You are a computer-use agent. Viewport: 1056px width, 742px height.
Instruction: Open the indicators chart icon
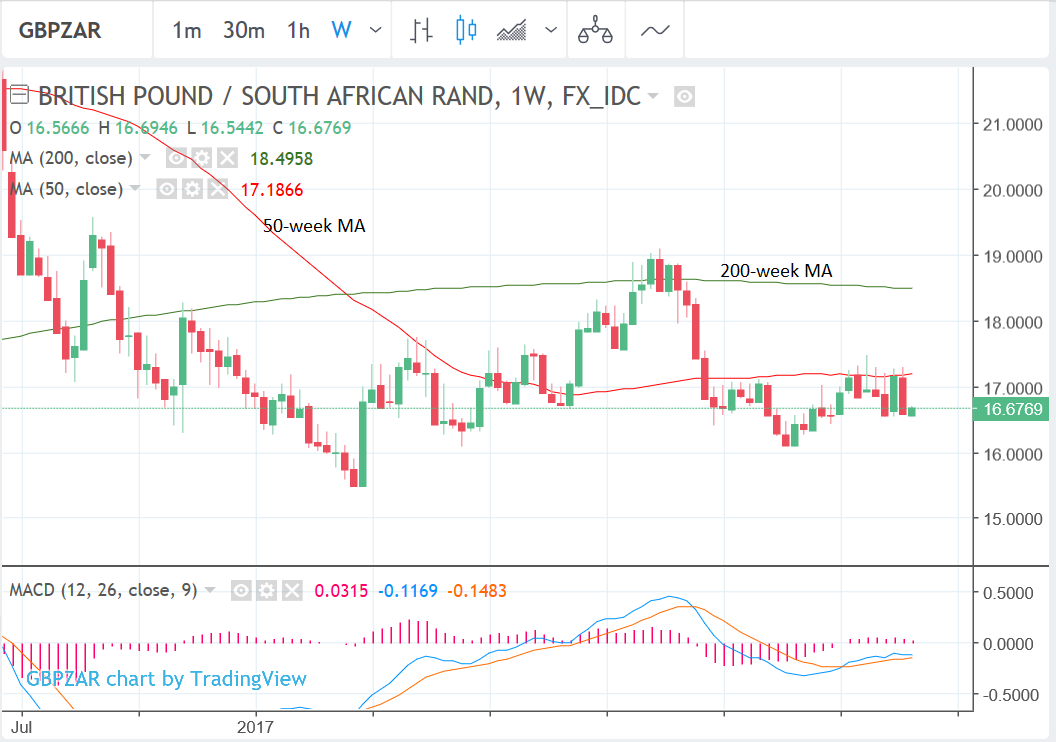pos(512,30)
